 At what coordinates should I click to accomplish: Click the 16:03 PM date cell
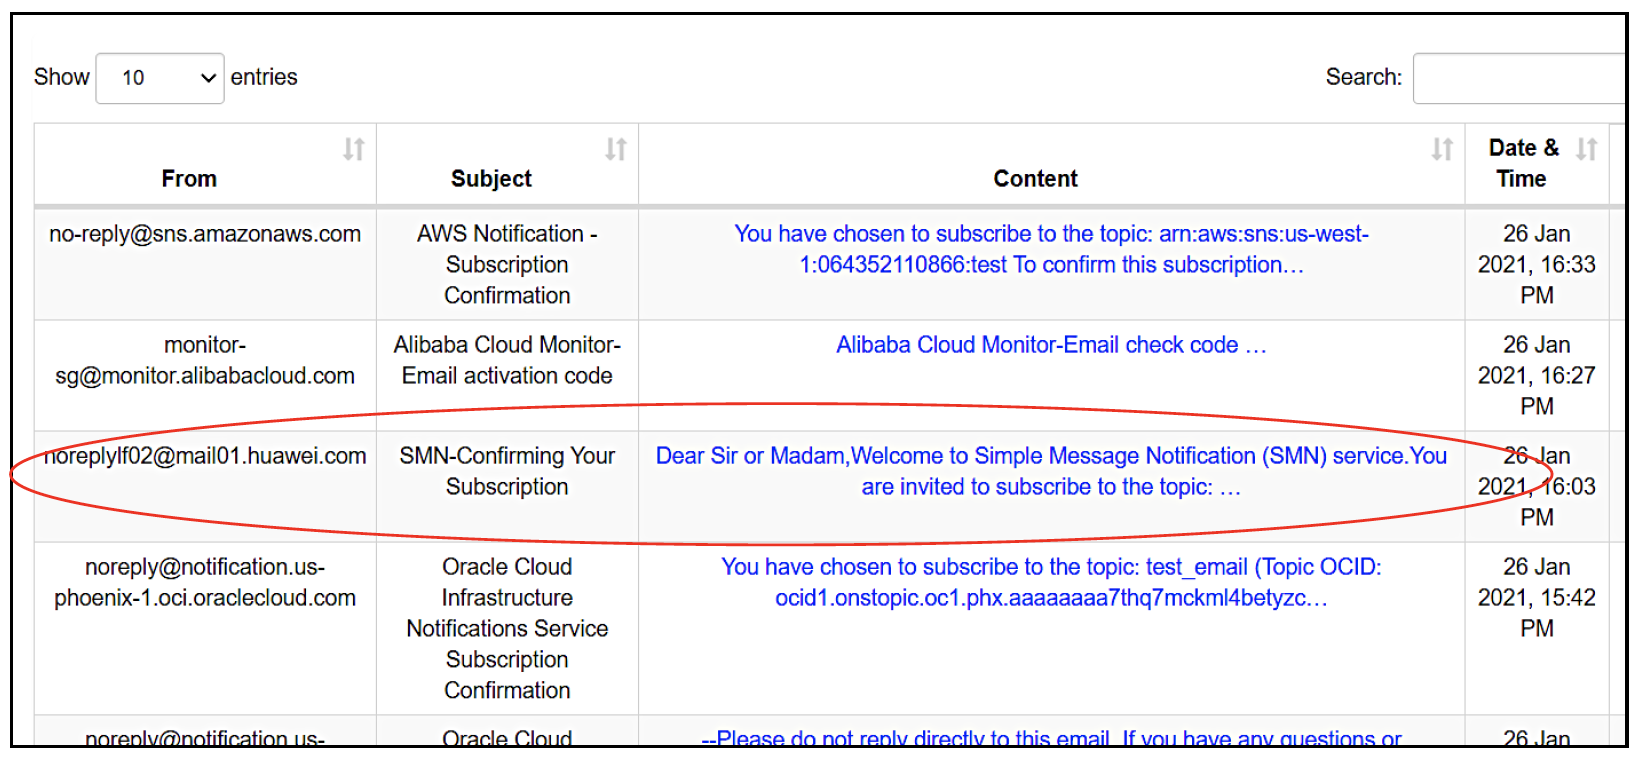pyautogui.click(x=1537, y=486)
